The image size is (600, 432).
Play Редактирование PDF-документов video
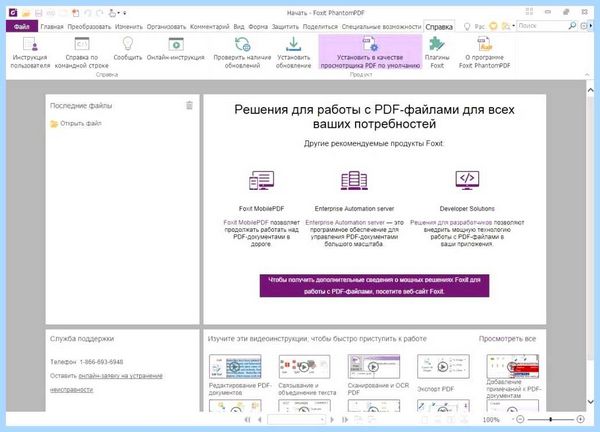(235, 367)
